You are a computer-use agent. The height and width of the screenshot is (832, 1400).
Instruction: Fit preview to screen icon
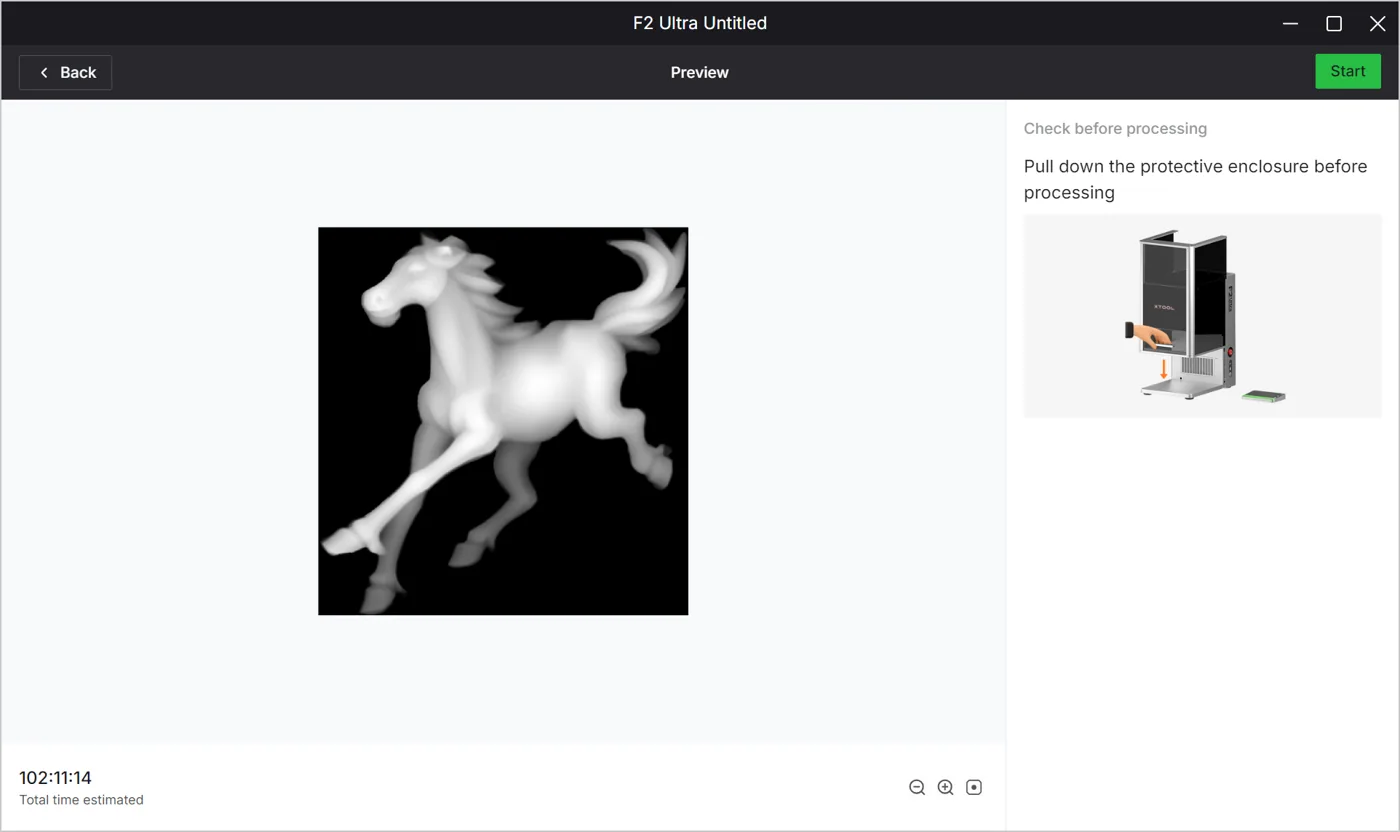974,788
